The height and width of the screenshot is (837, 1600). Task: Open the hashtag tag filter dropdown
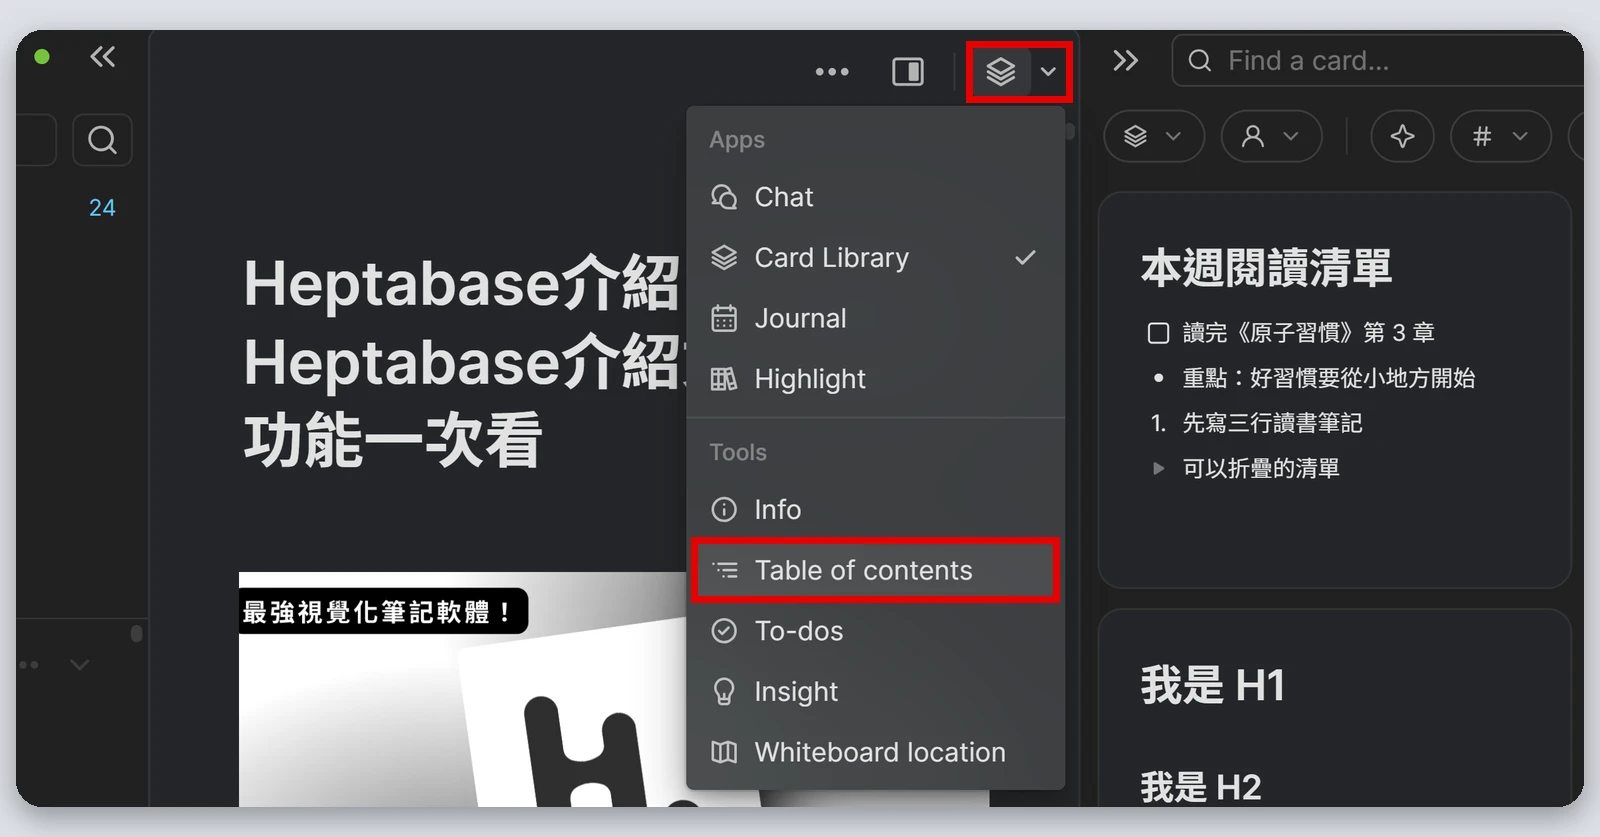coord(1500,136)
